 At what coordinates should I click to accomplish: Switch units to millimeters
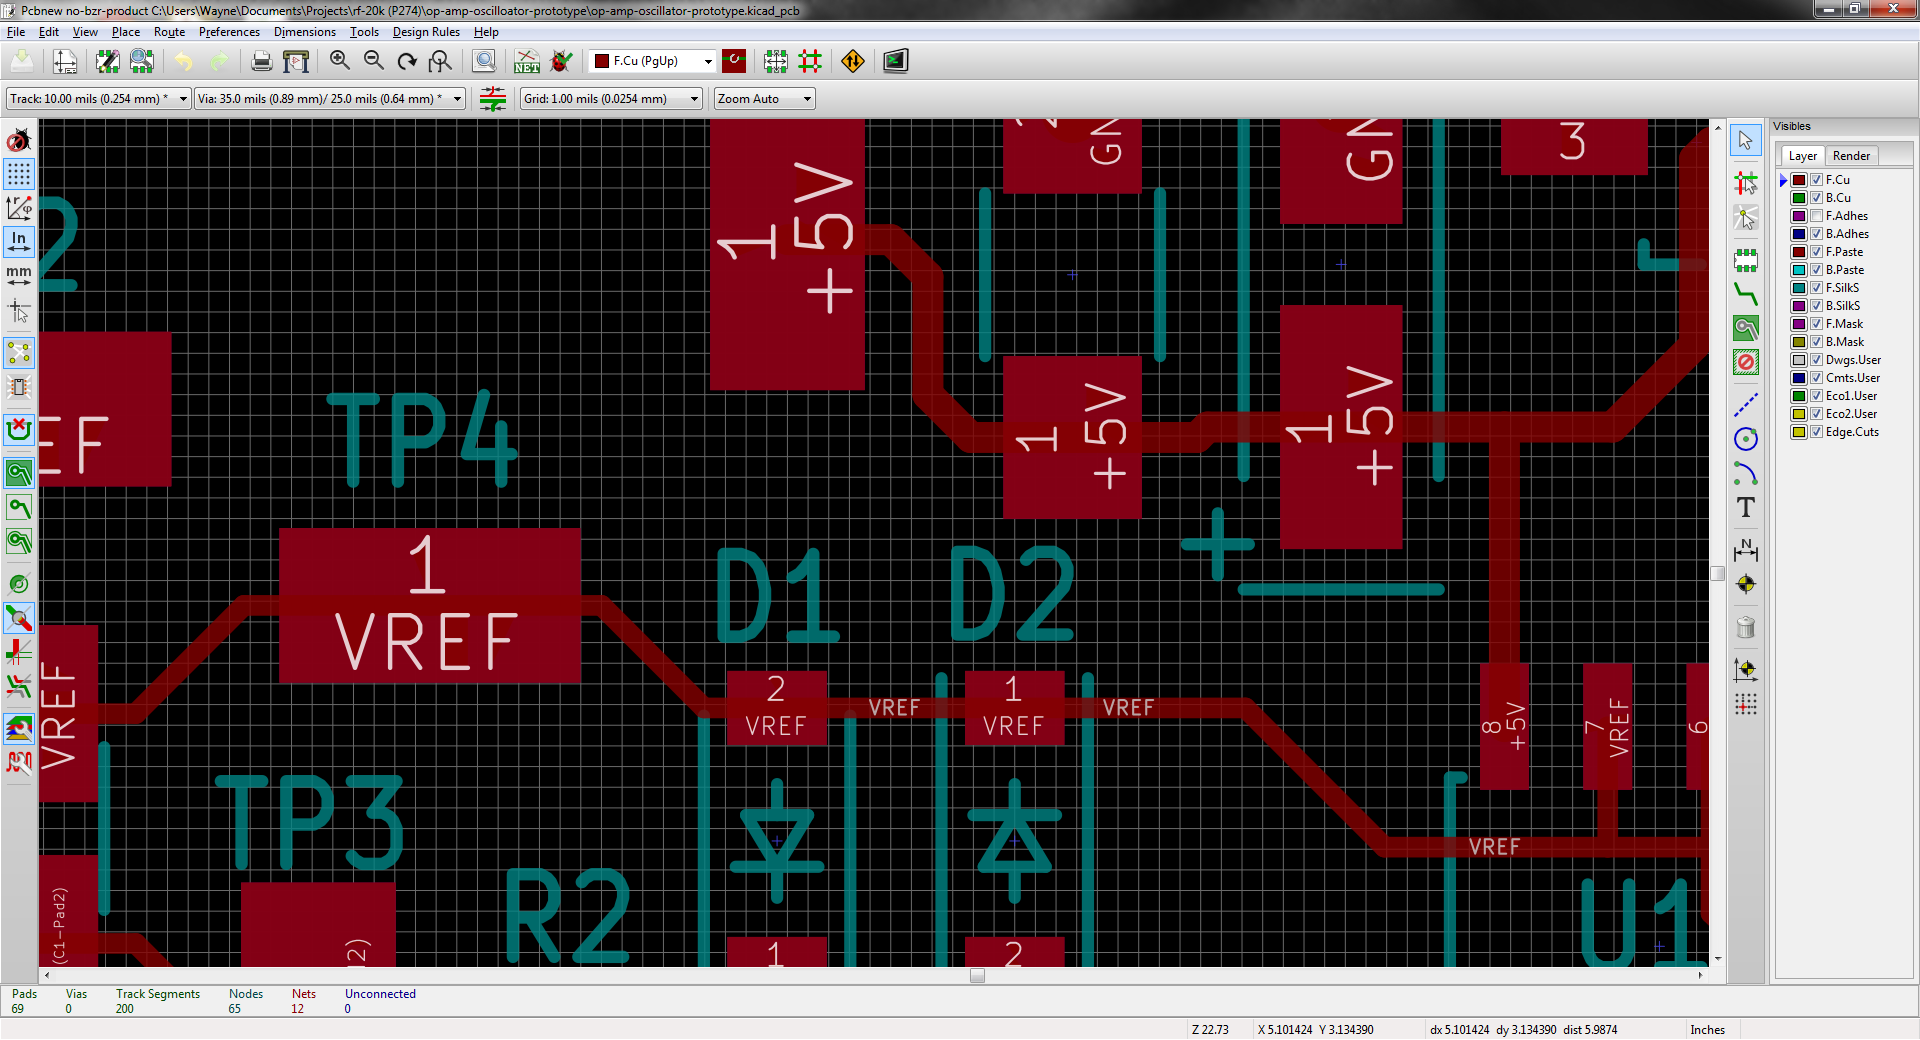19,275
